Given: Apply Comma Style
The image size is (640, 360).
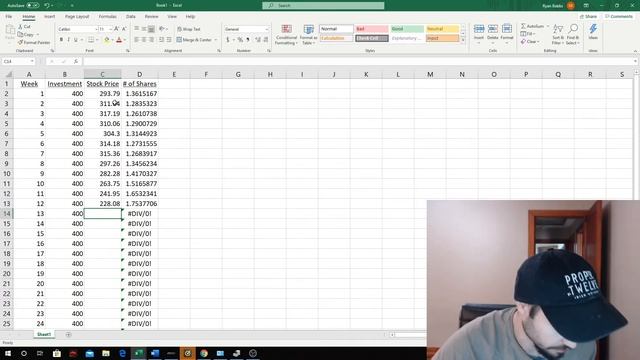Looking at the screenshot, I should 247,40.
